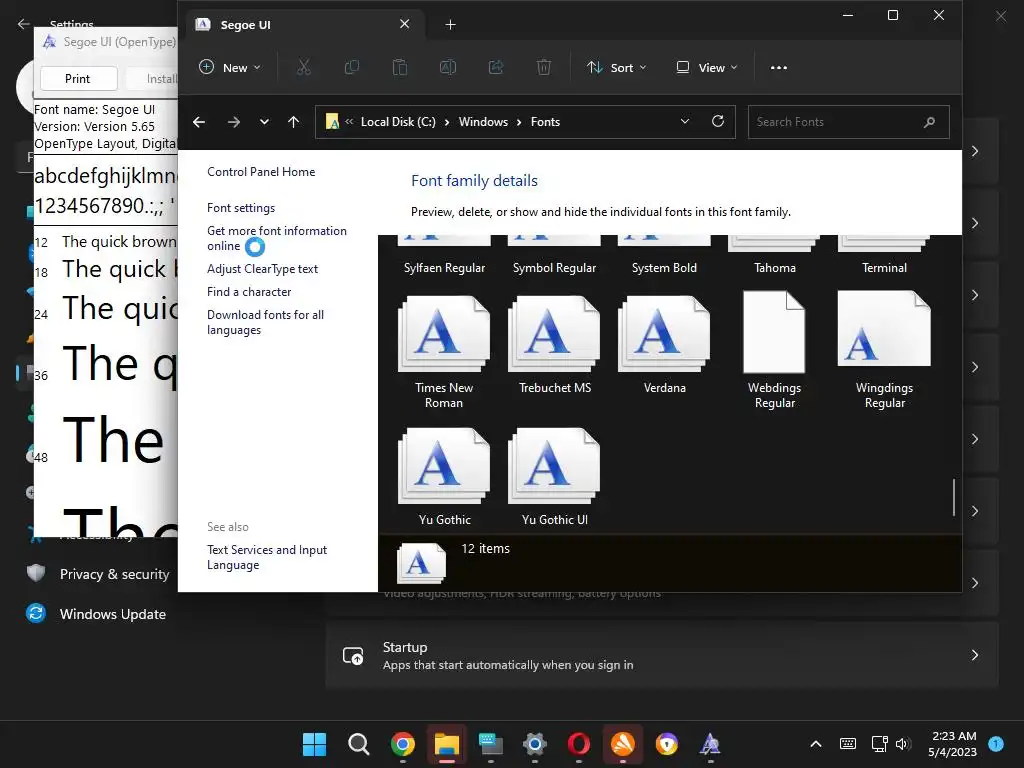Click Fonts in the address breadcrumb
Image resolution: width=1024 pixels, height=768 pixels.
(x=545, y=122)
